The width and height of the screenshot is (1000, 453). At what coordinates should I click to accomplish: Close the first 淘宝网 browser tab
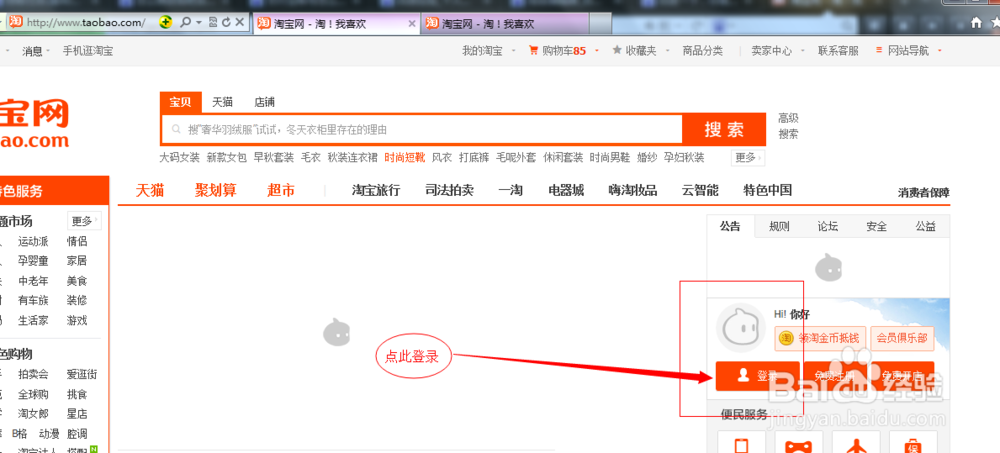point(411,24)
